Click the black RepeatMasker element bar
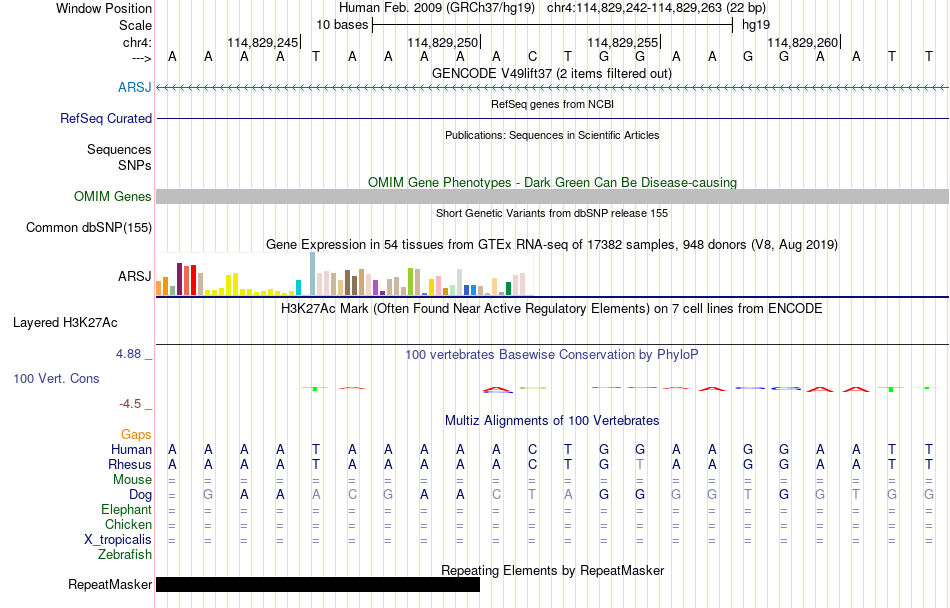The height and width of the screenshot is (608, 950). click(x=318, y=584)
